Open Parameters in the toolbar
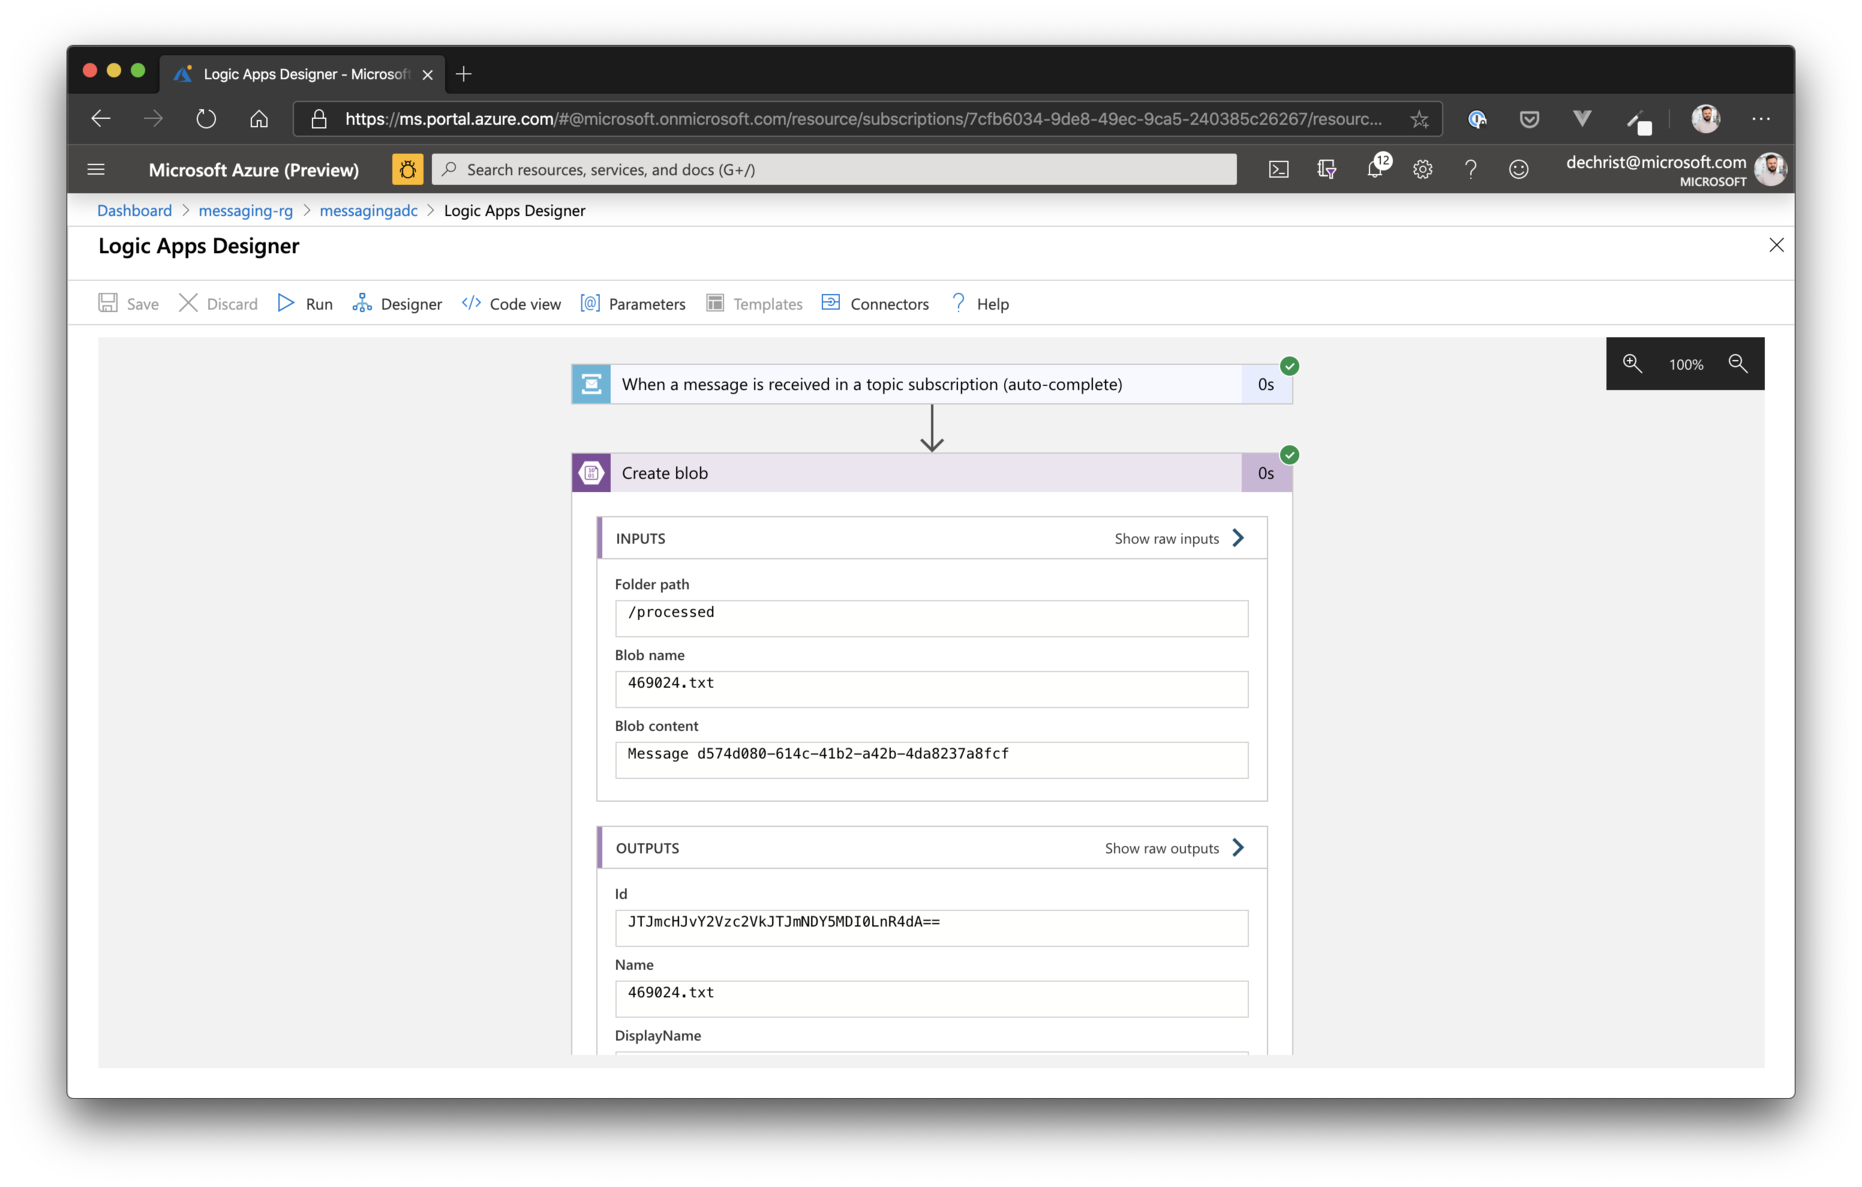This screenshot has height=1187, width=1862. [x=633, y=304]
